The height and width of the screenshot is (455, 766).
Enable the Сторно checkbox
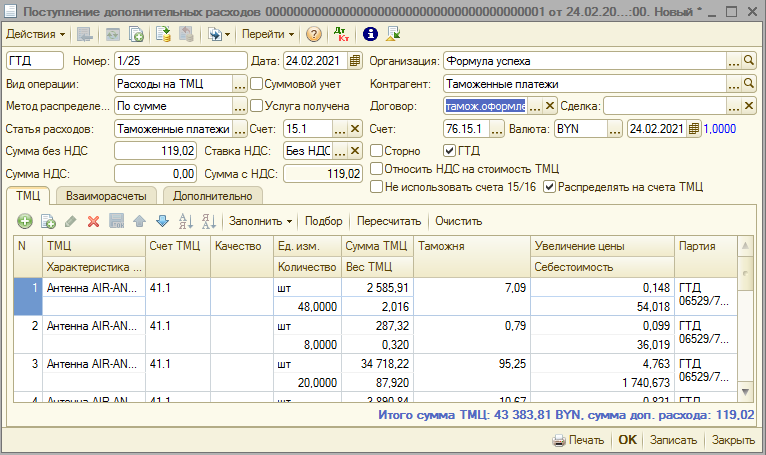pyautogui.click(x=377, y=150)
